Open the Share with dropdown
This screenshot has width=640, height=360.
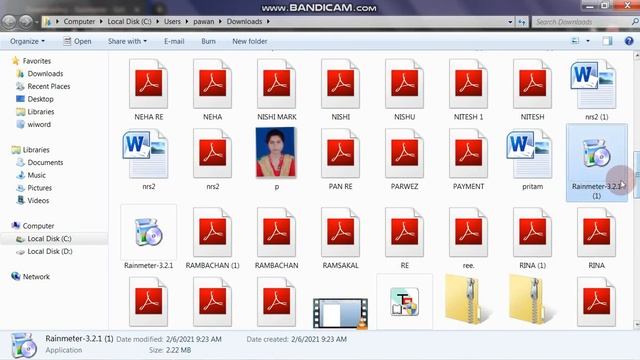pos(127,41)
